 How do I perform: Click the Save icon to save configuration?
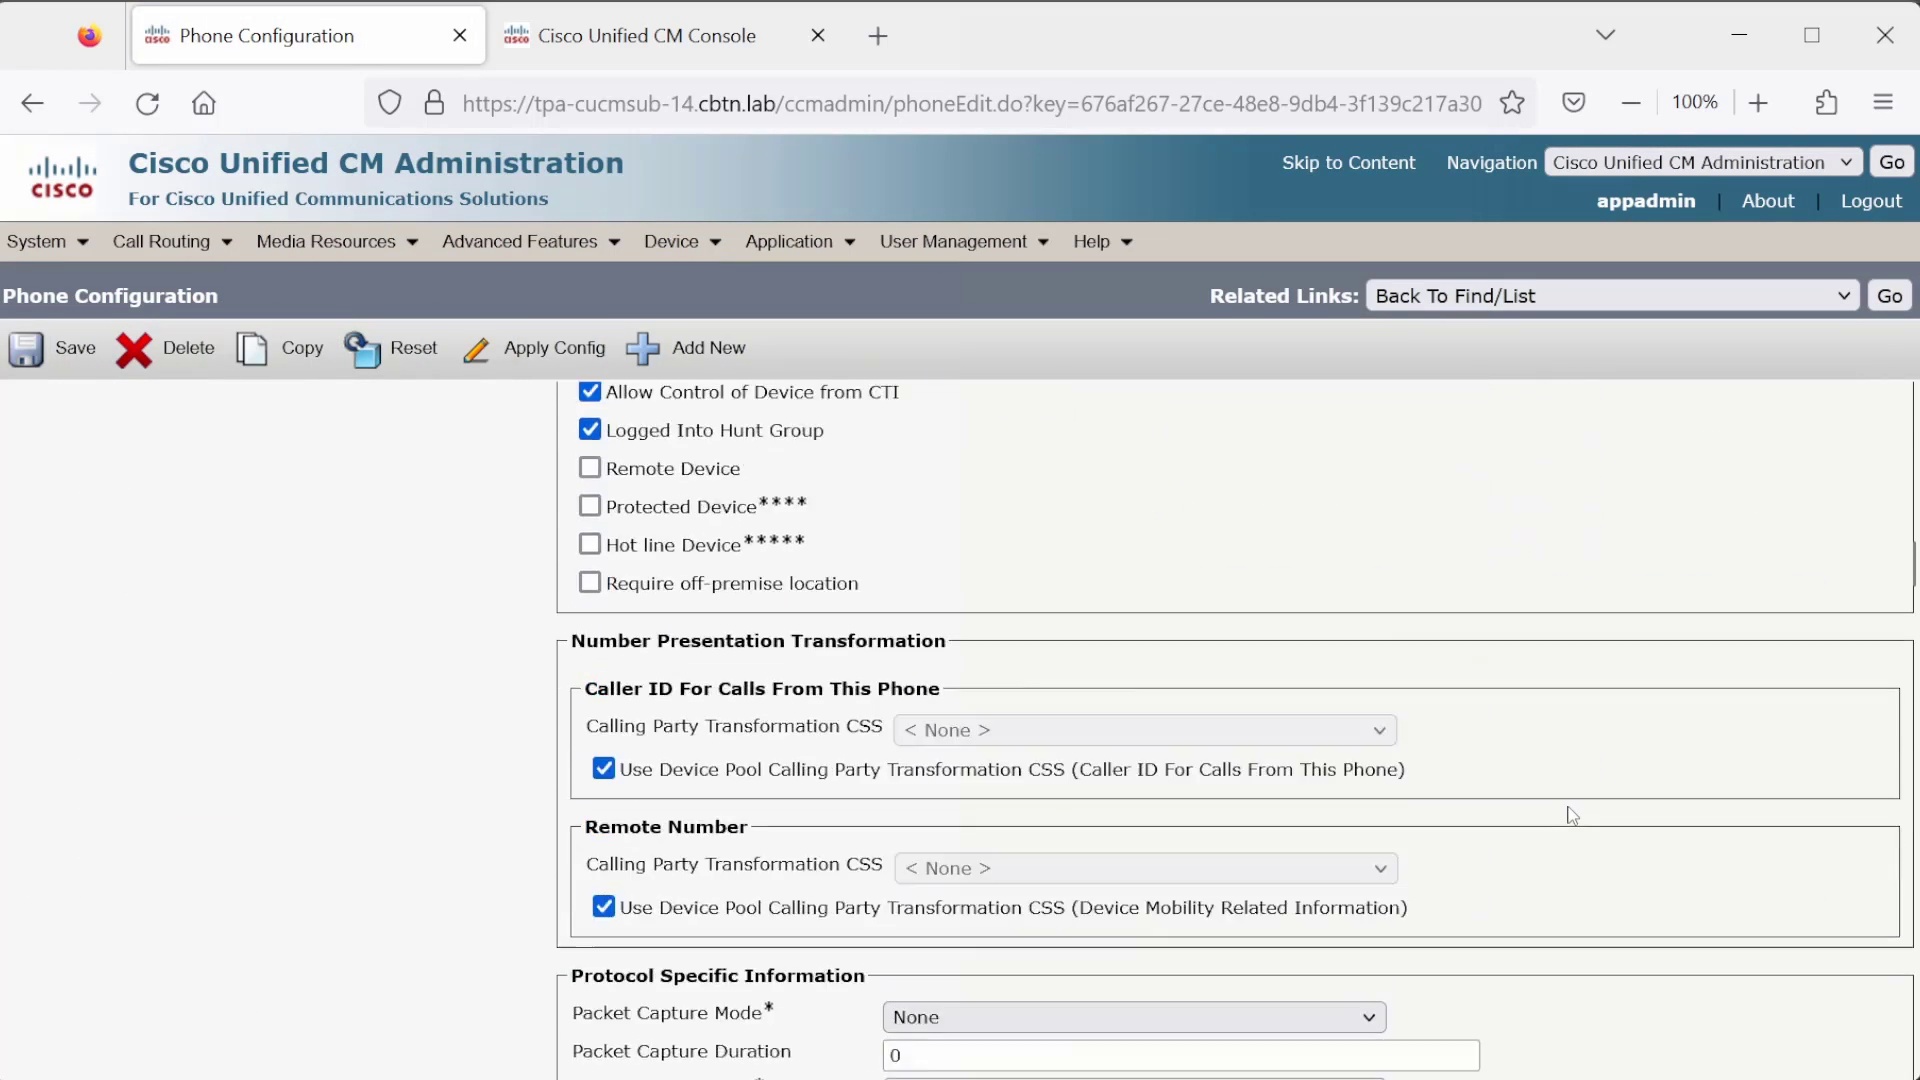26,348
